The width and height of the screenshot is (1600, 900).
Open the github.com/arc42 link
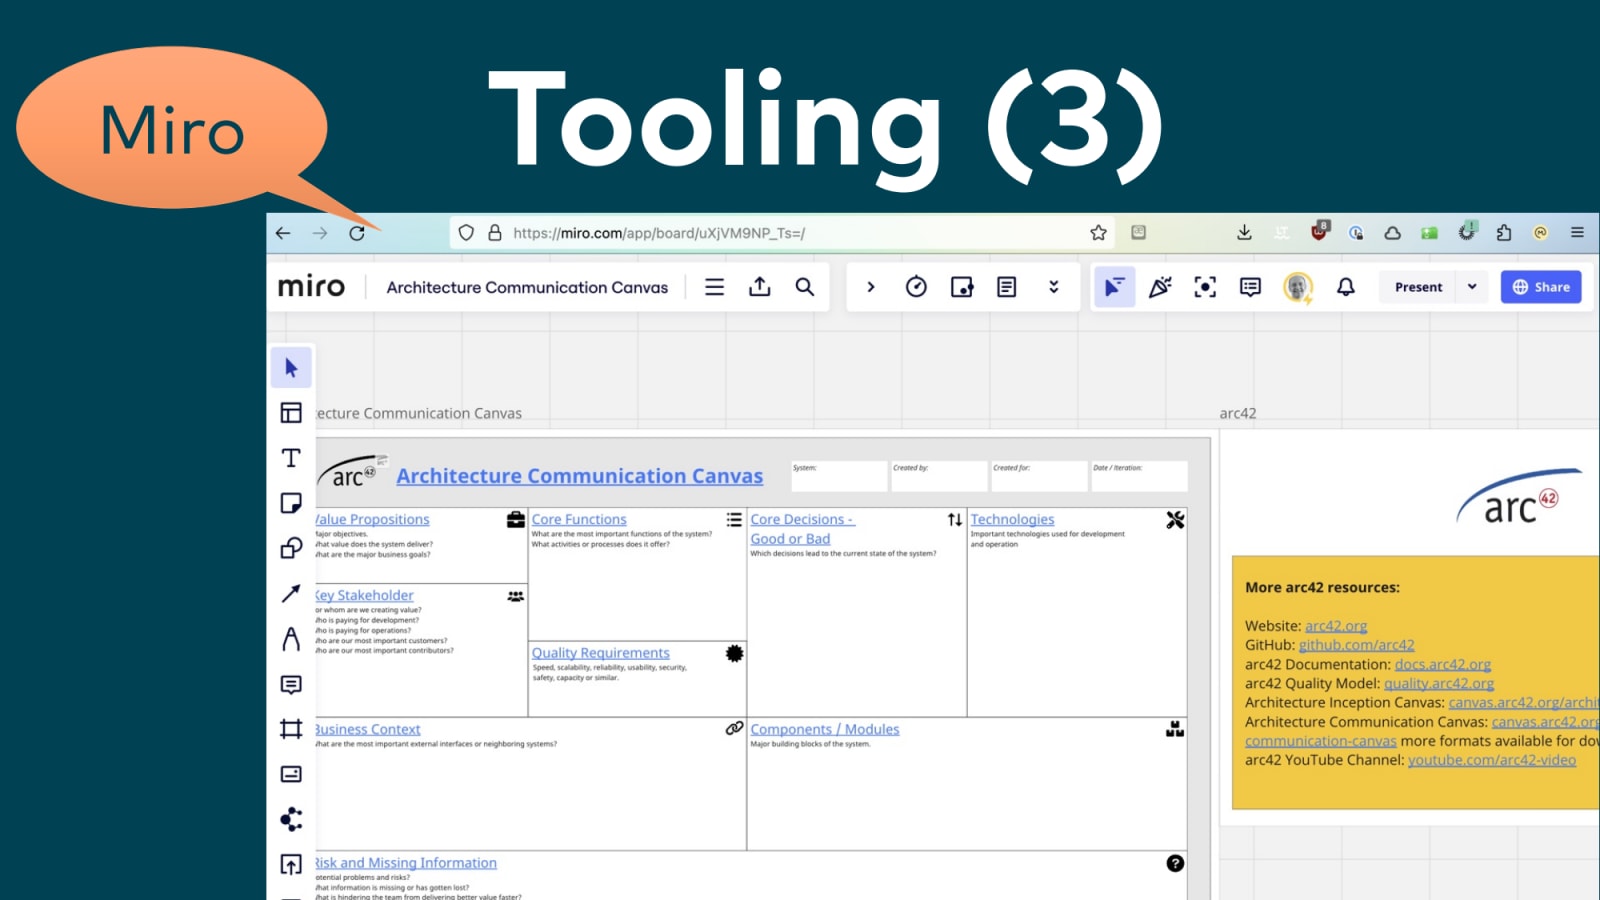click(x=1356, y=645)
